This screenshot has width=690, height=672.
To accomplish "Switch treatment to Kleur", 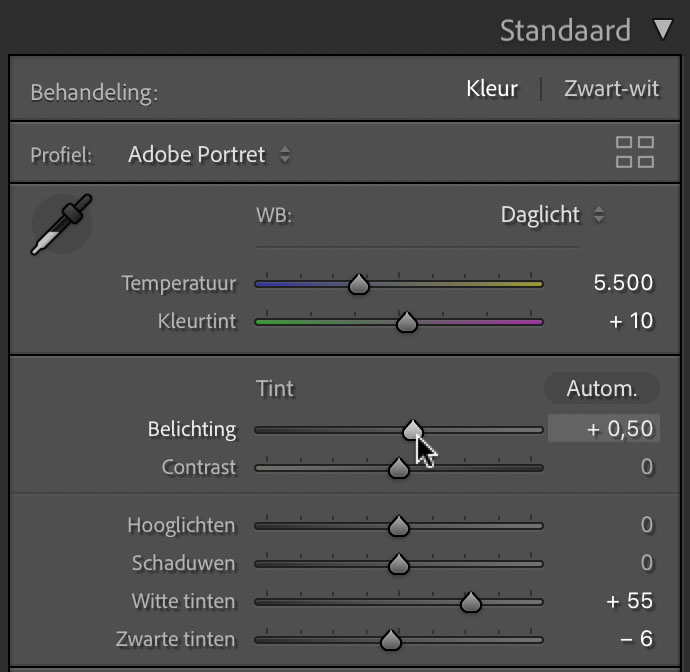I will pyautogui.click(x=492, y=88).
